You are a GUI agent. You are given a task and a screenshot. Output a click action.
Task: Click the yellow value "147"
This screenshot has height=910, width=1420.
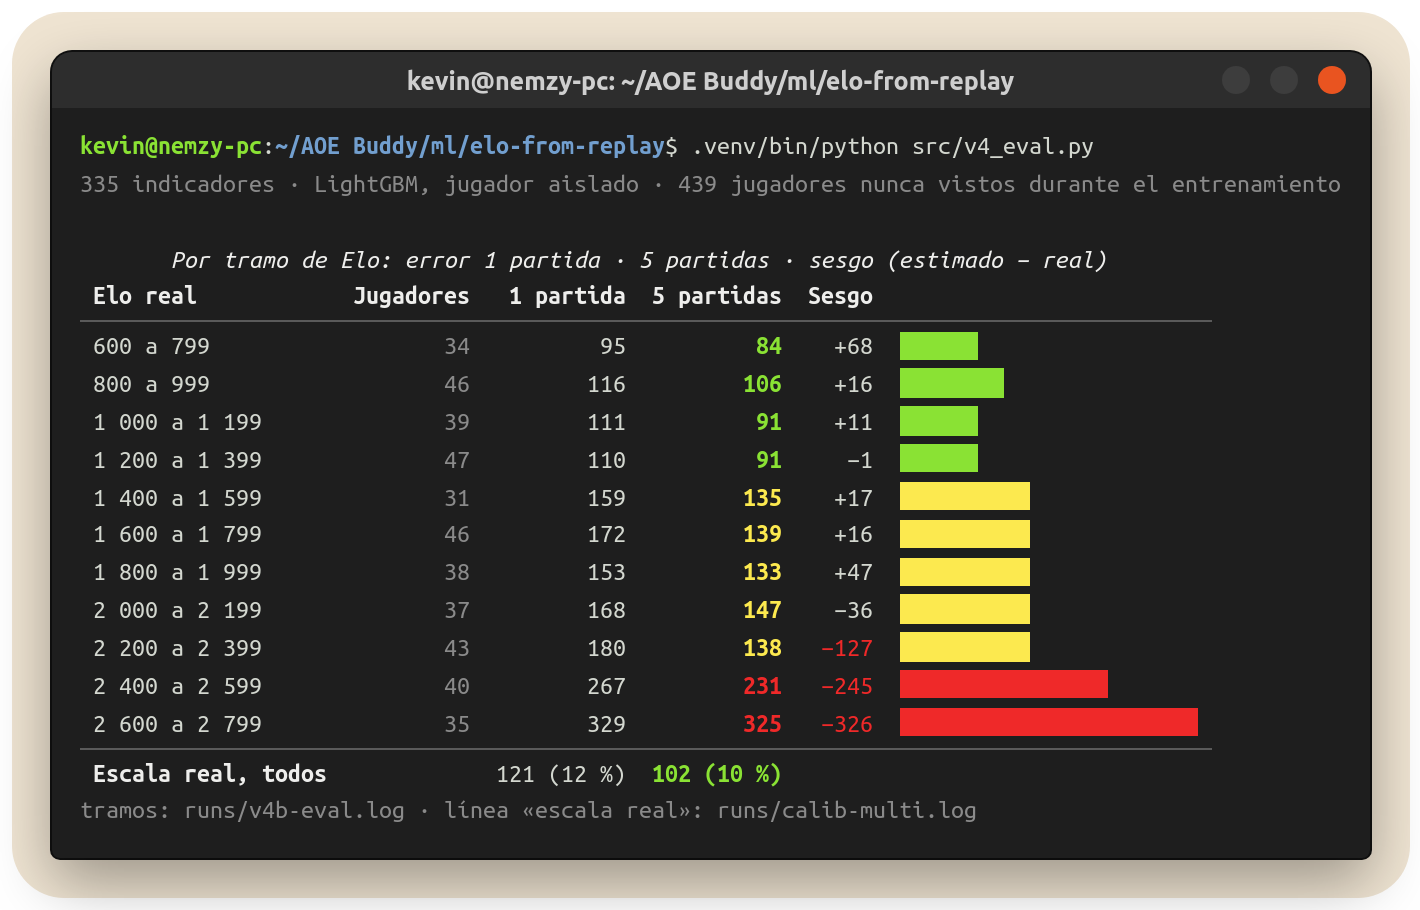(x=762, y=610)
